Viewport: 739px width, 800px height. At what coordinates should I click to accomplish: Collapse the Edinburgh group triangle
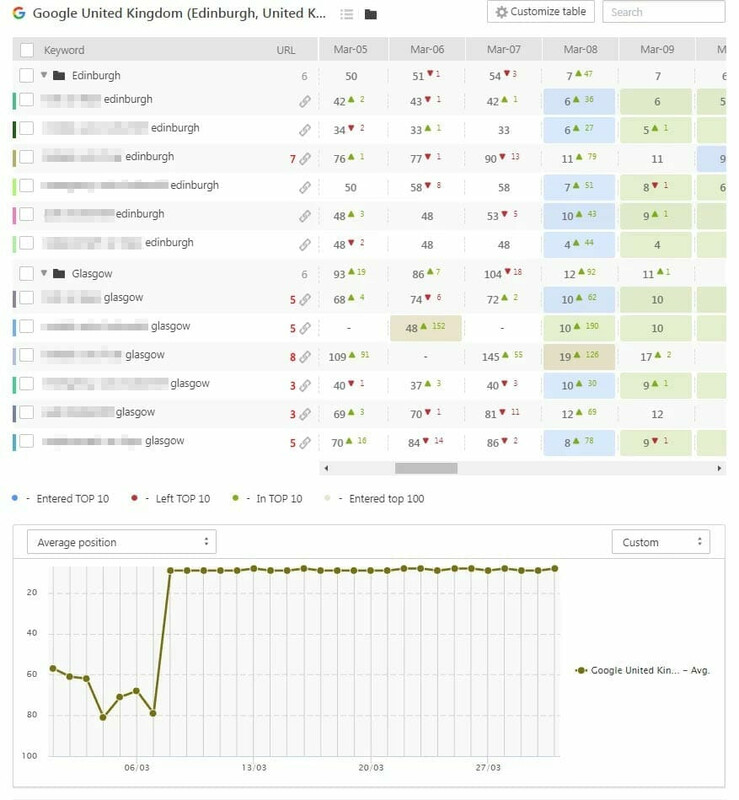click(44, 75)
